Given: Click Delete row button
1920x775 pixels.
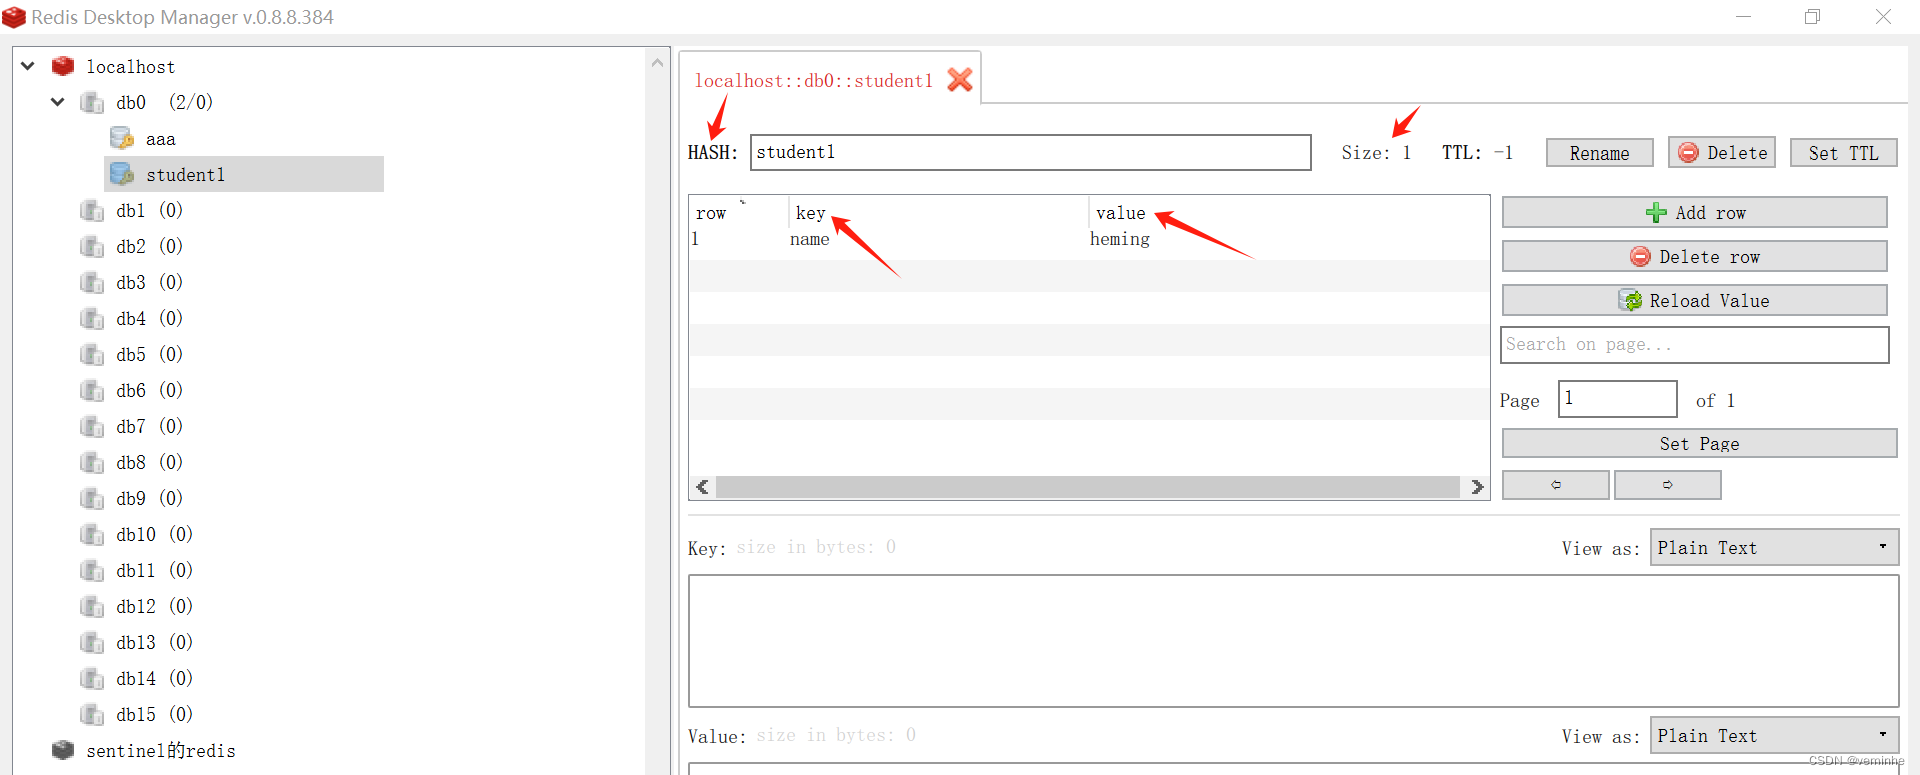Looking at the screenshot, I should 1695,256.
